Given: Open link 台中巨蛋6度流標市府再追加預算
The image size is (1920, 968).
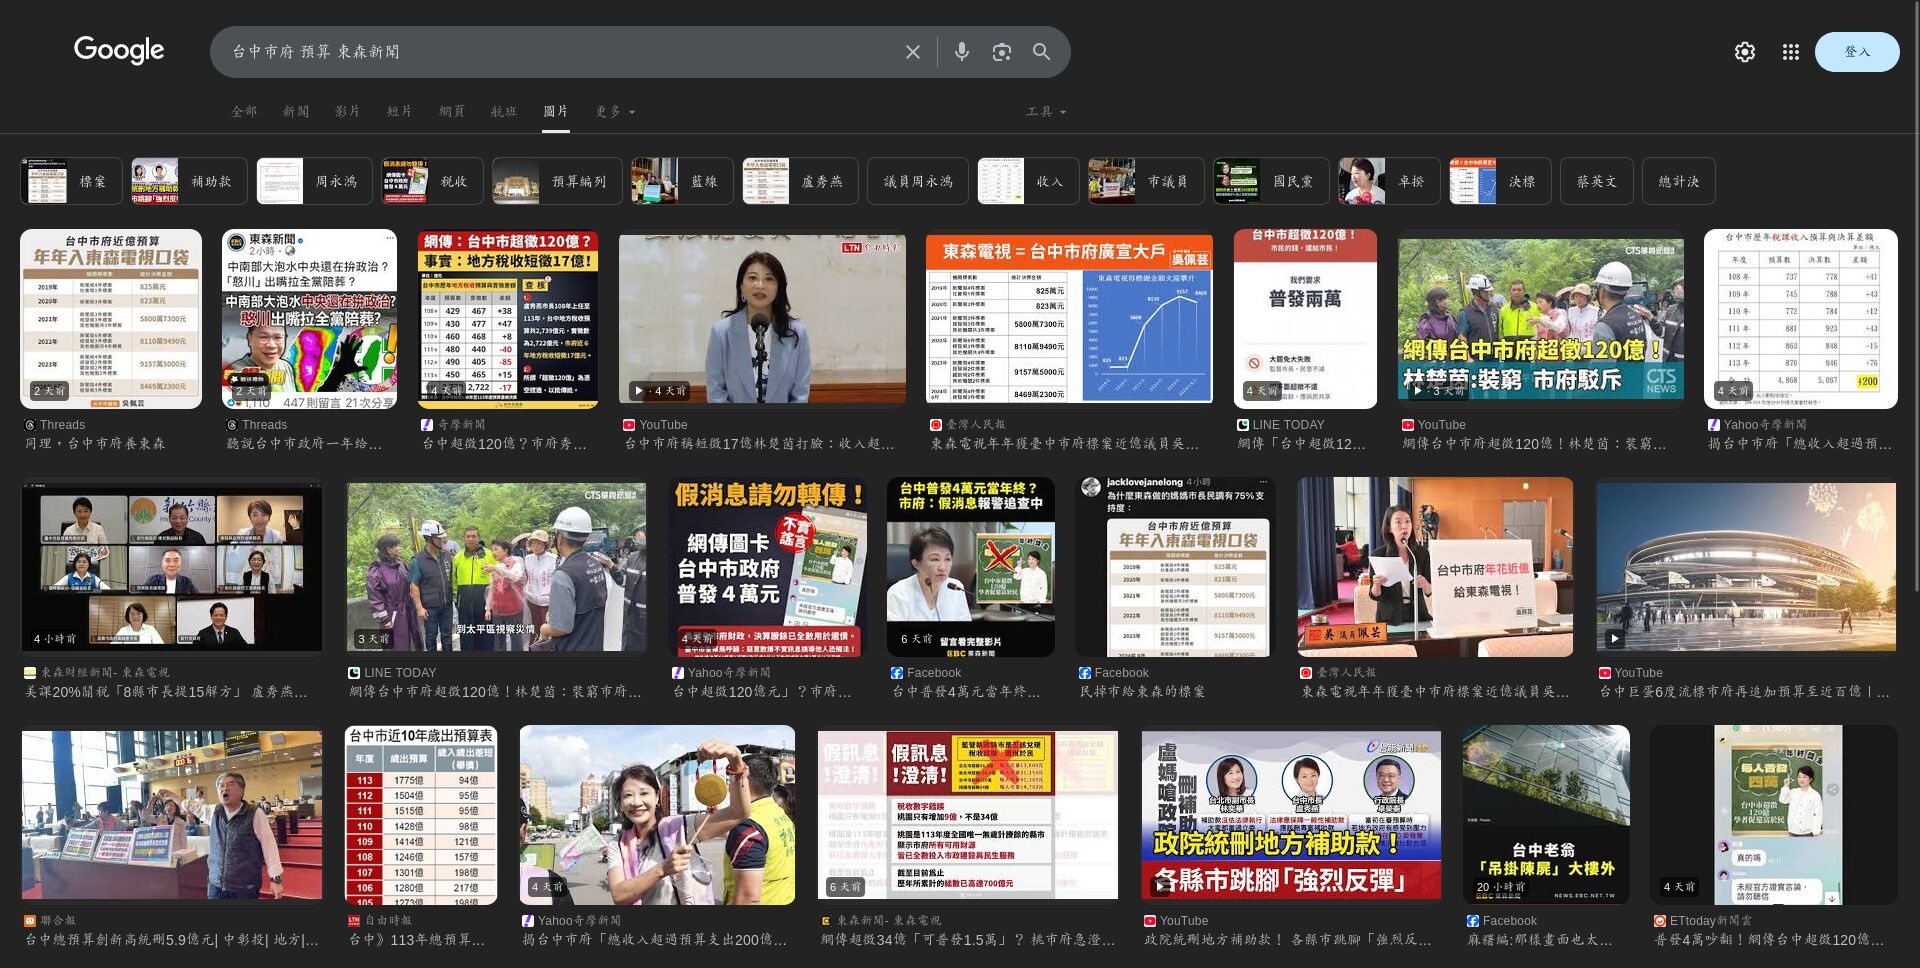Looking at the screenshot, I should click(x=1744, y=691).
